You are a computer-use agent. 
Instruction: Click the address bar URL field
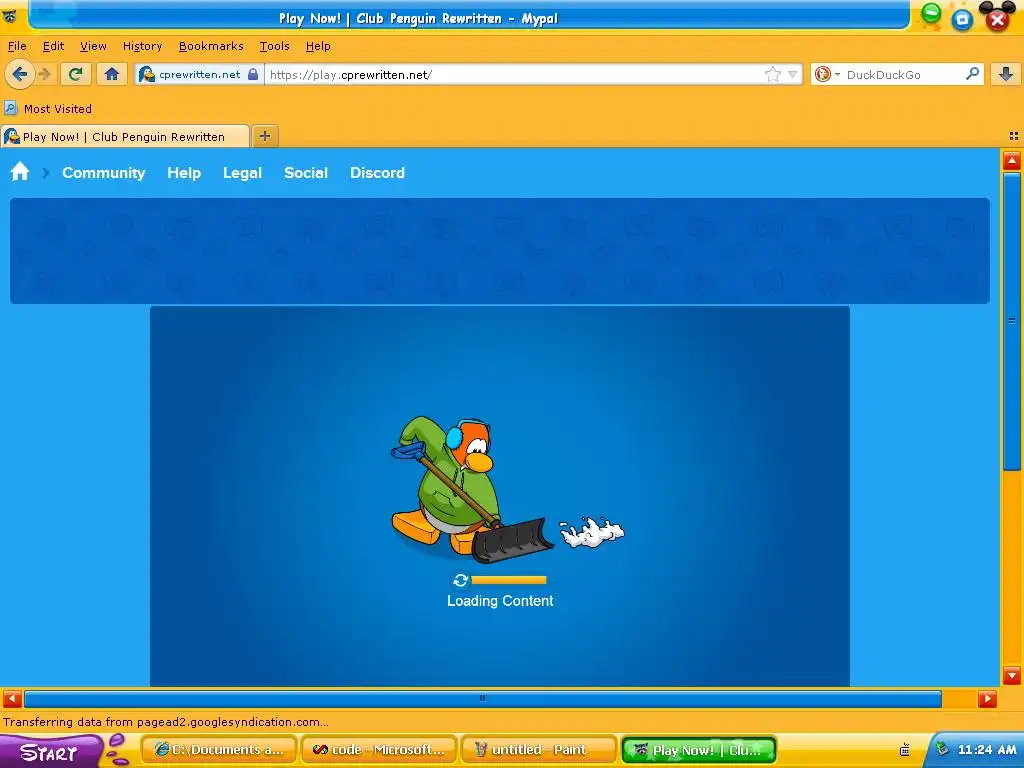point(513,74)
